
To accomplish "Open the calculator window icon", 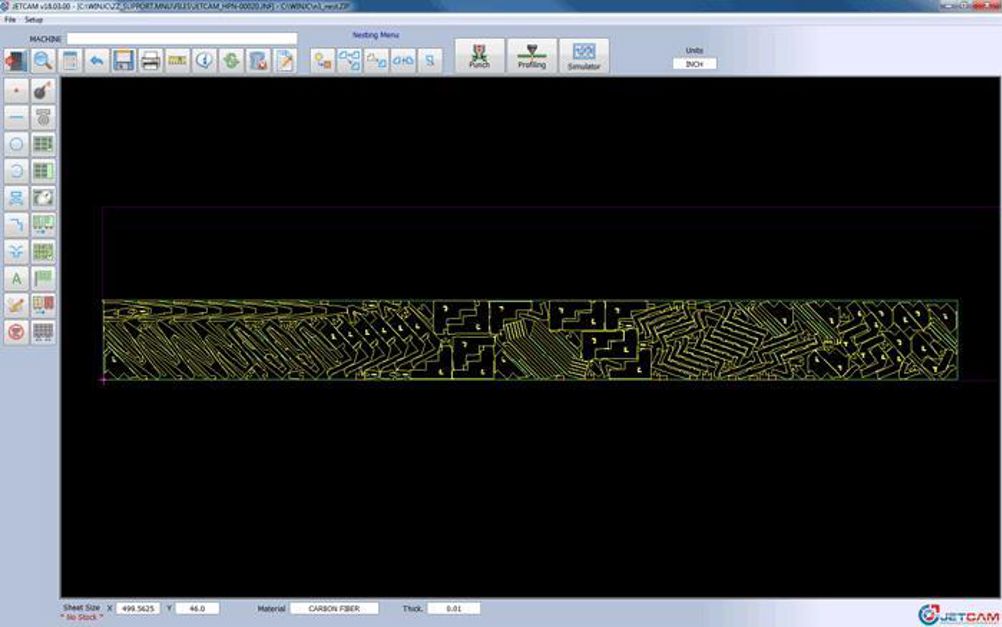I will coord(70,61).
